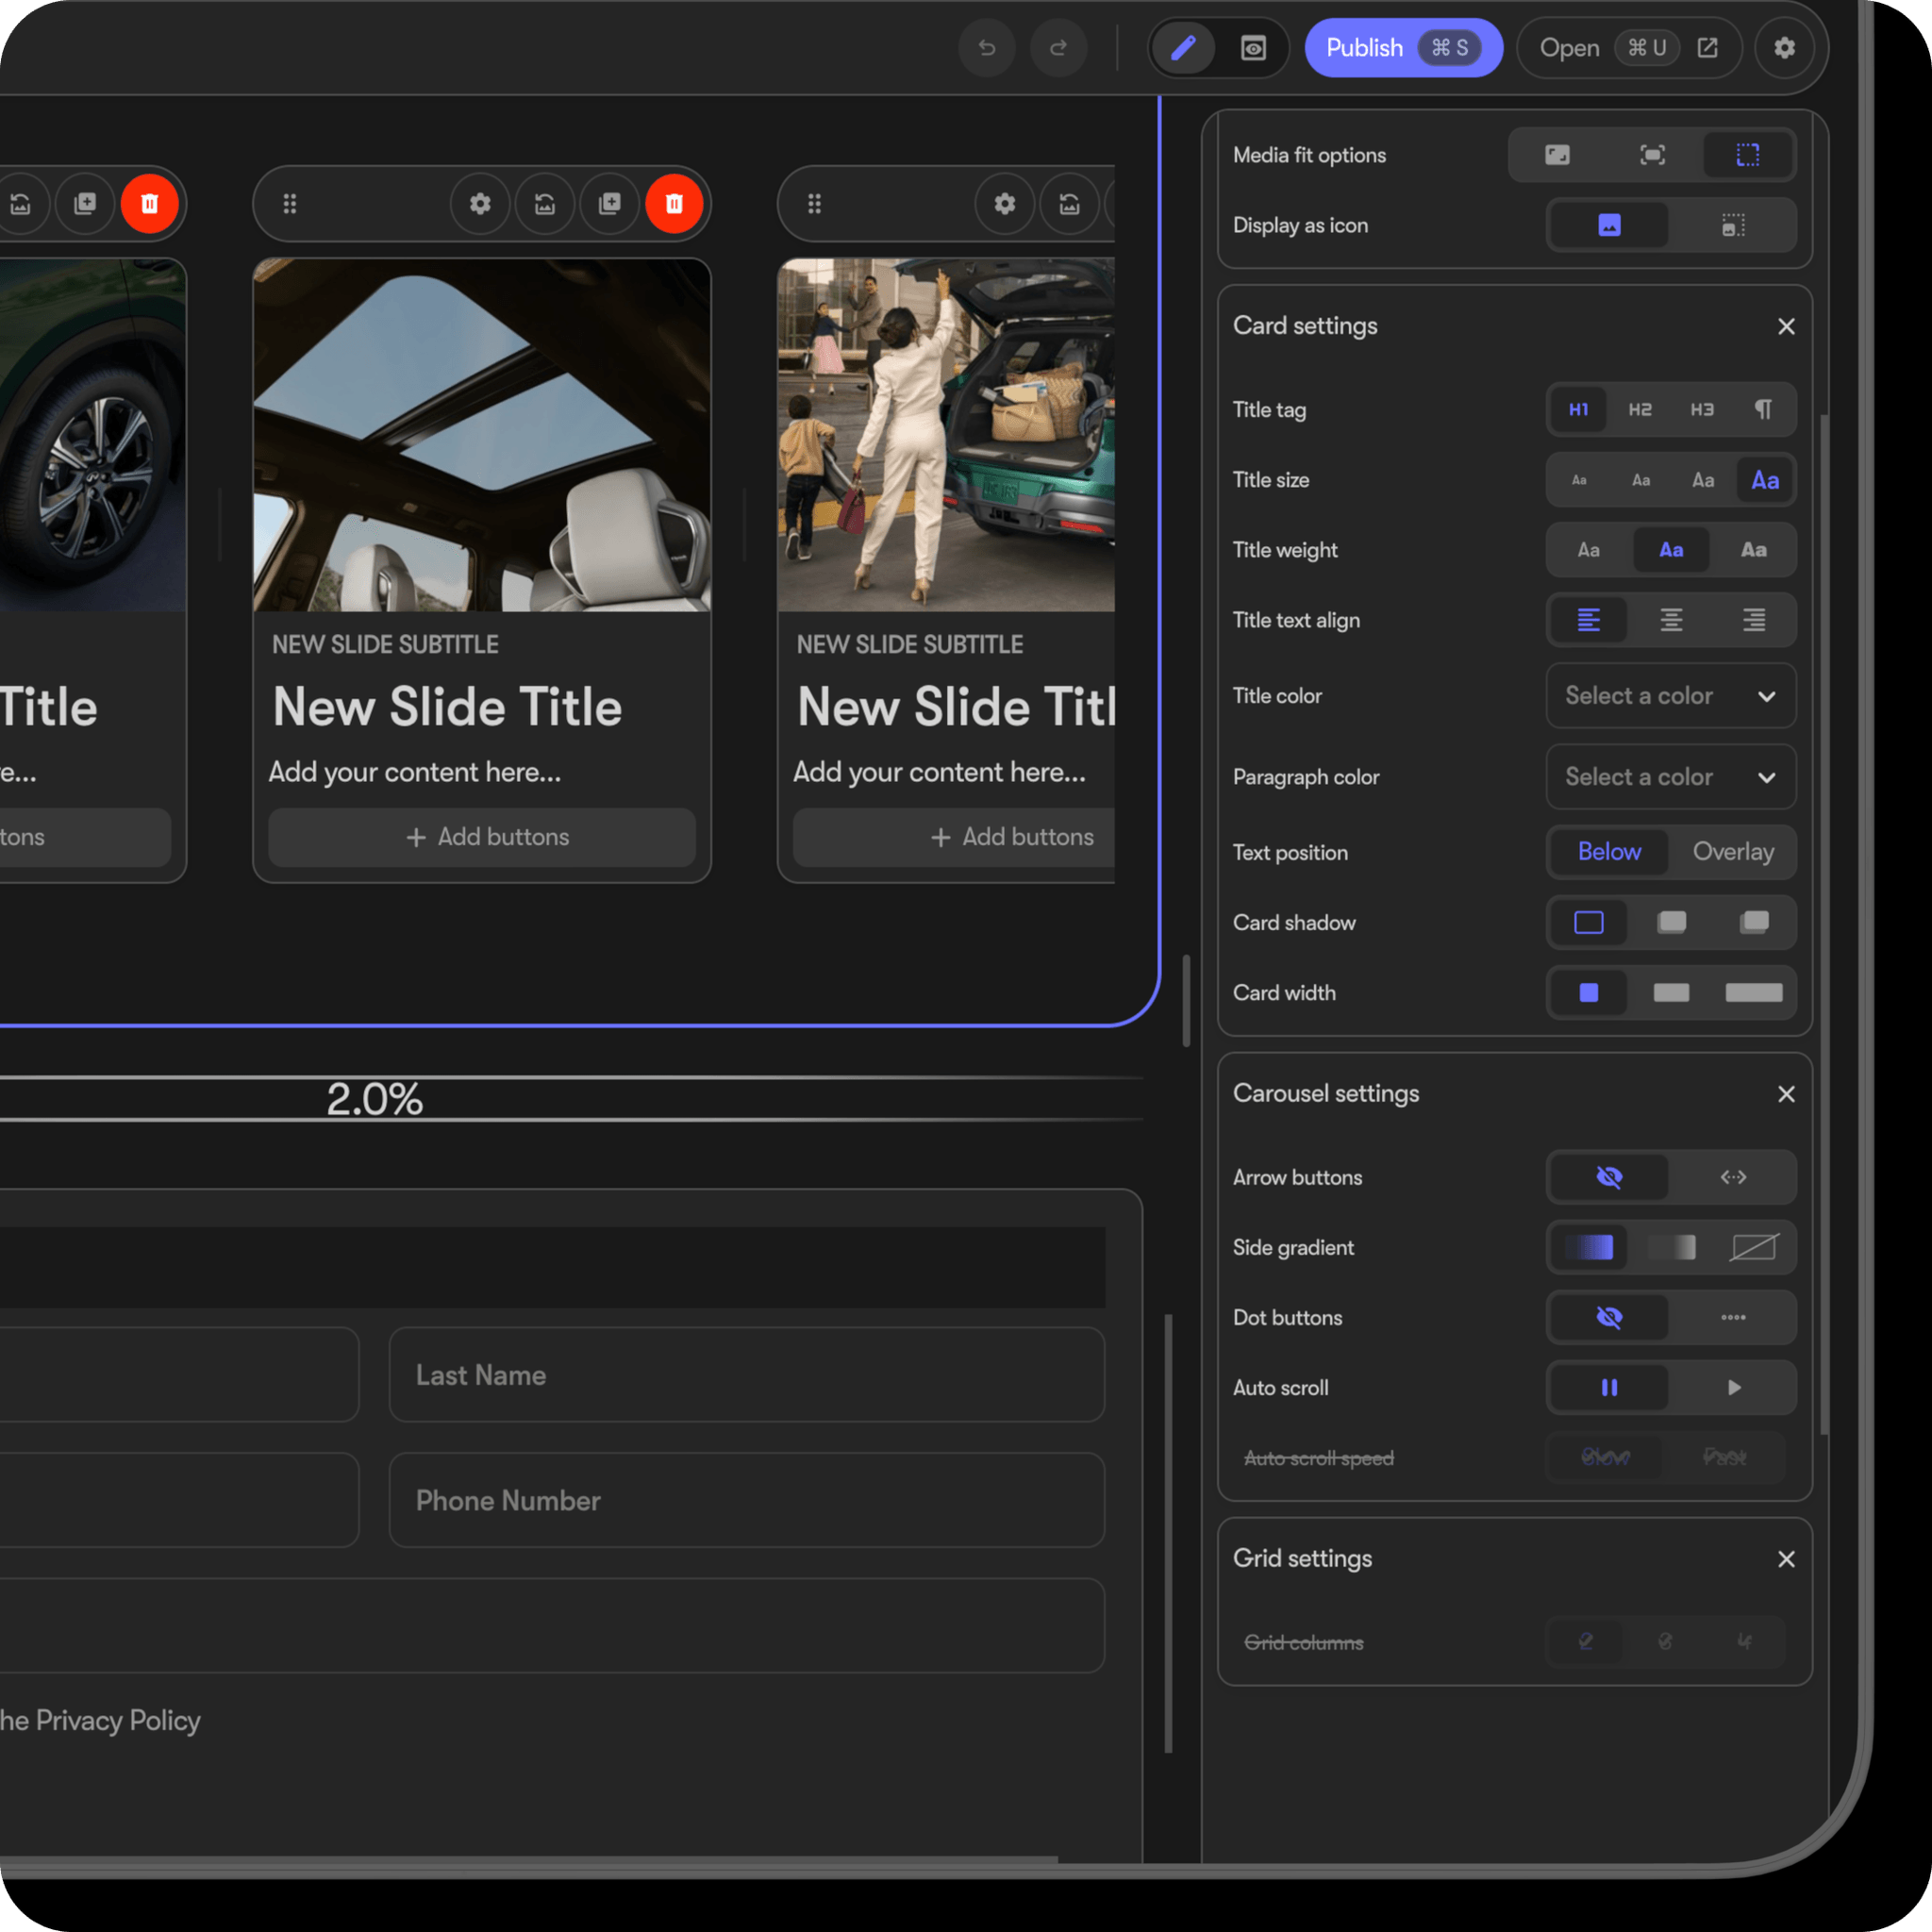Select medium Title weight
1932x1932 pixels.
(x=1671, y=550)
